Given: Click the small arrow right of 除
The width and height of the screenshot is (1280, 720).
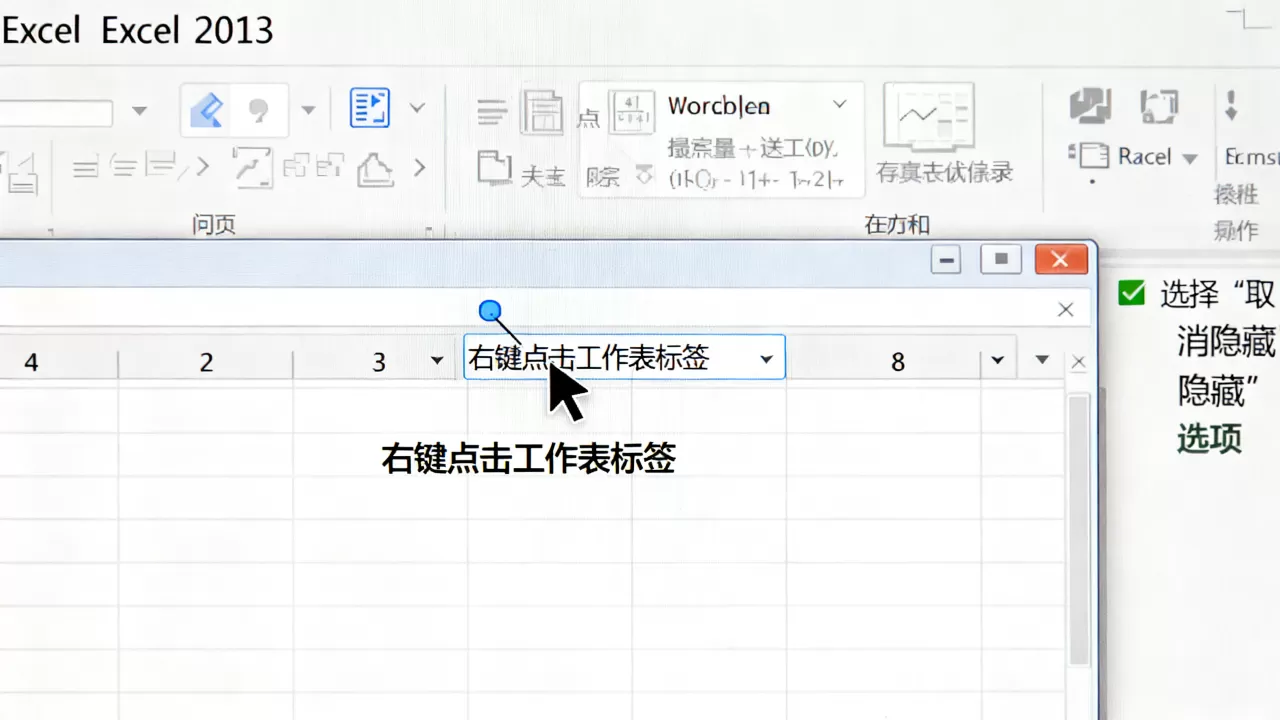Looking at the screenshot, I should (645, 176).
